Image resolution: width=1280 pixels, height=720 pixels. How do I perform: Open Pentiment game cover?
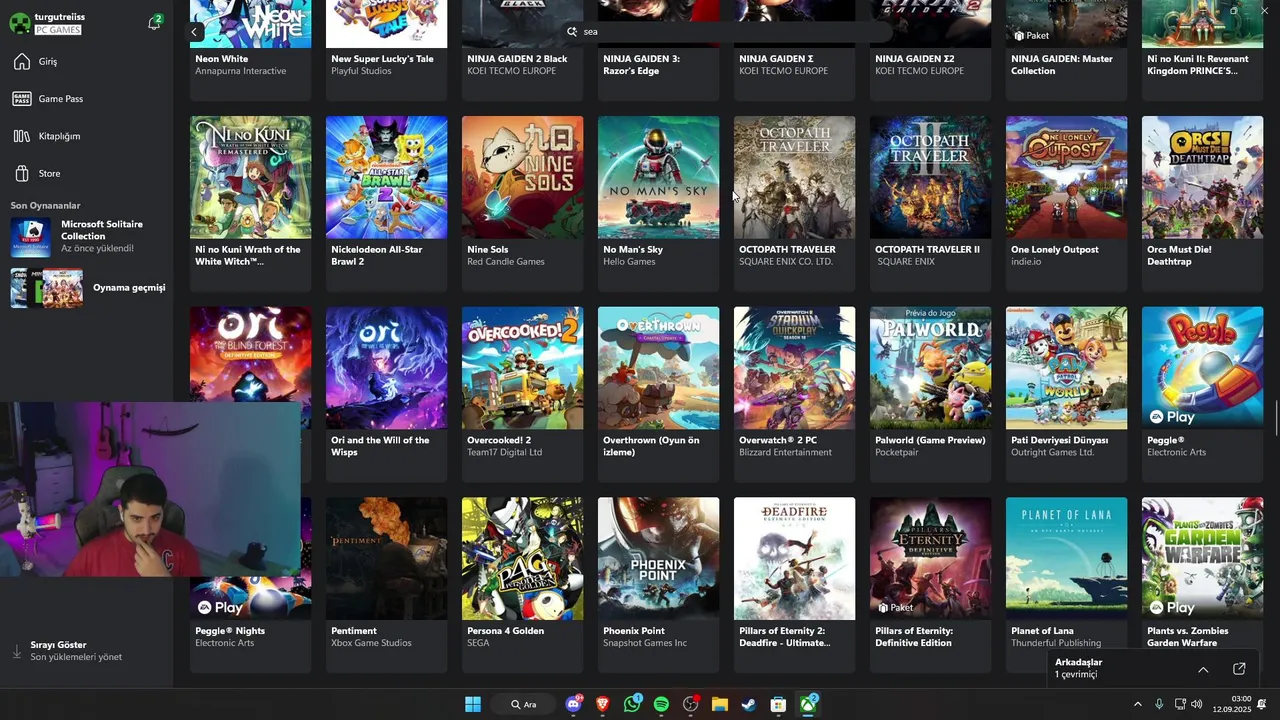(386, 559)
